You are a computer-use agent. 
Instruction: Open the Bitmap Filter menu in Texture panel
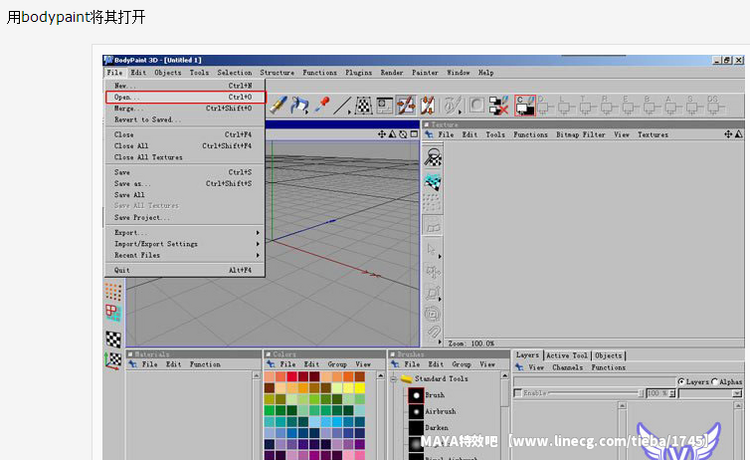pyautogui.click(x=580, y=134)
